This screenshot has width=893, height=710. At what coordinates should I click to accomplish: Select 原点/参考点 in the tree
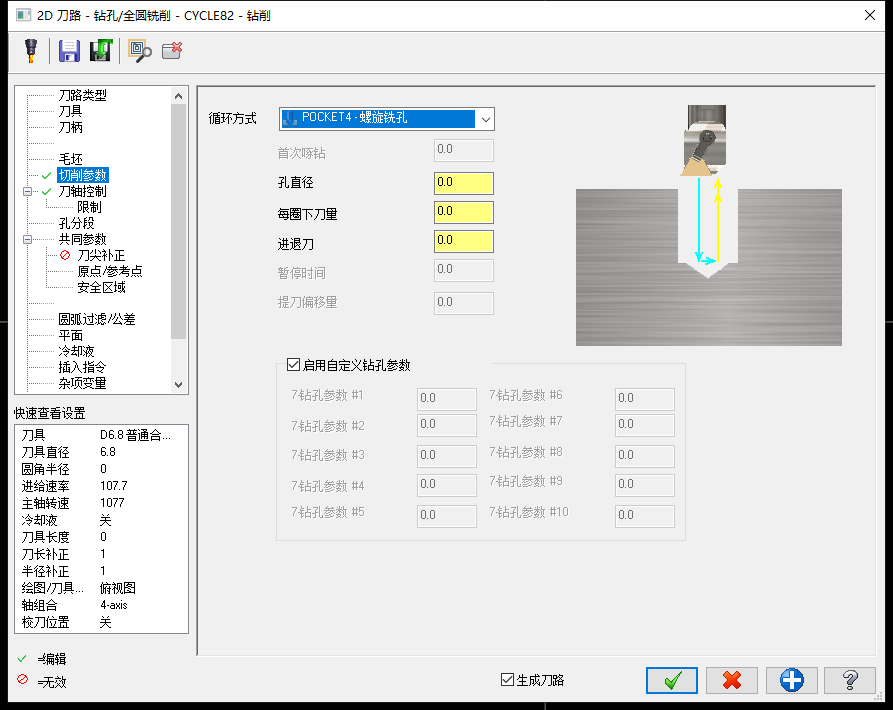[x=109, y=271]
